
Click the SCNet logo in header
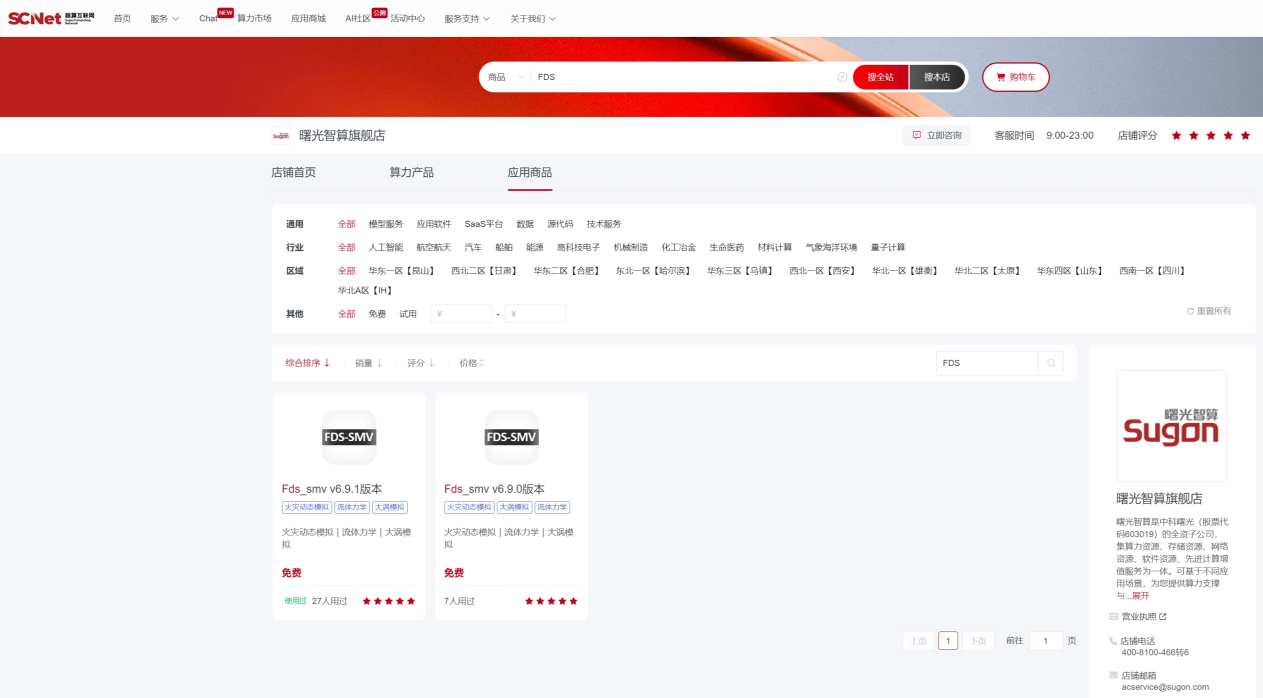52,18
